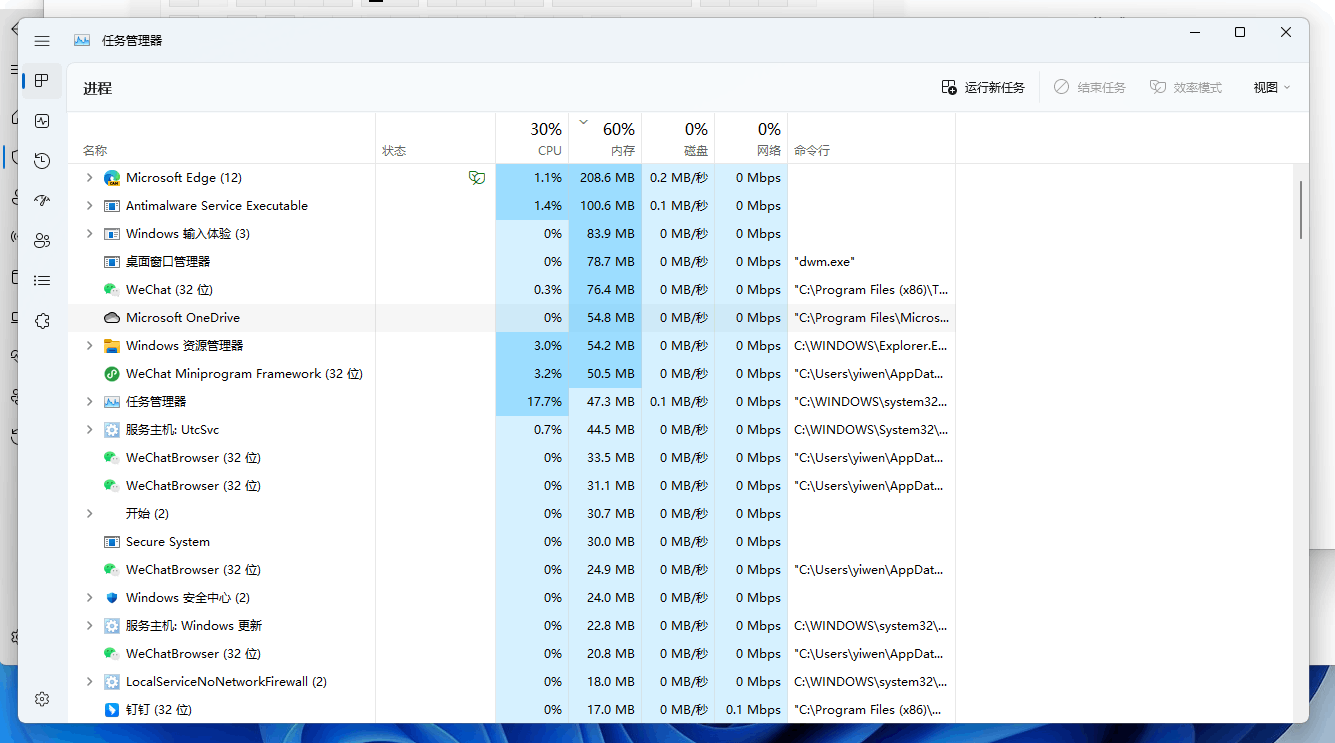
Task: Select the 17.7% CPU cell
Action: (532, 402)
